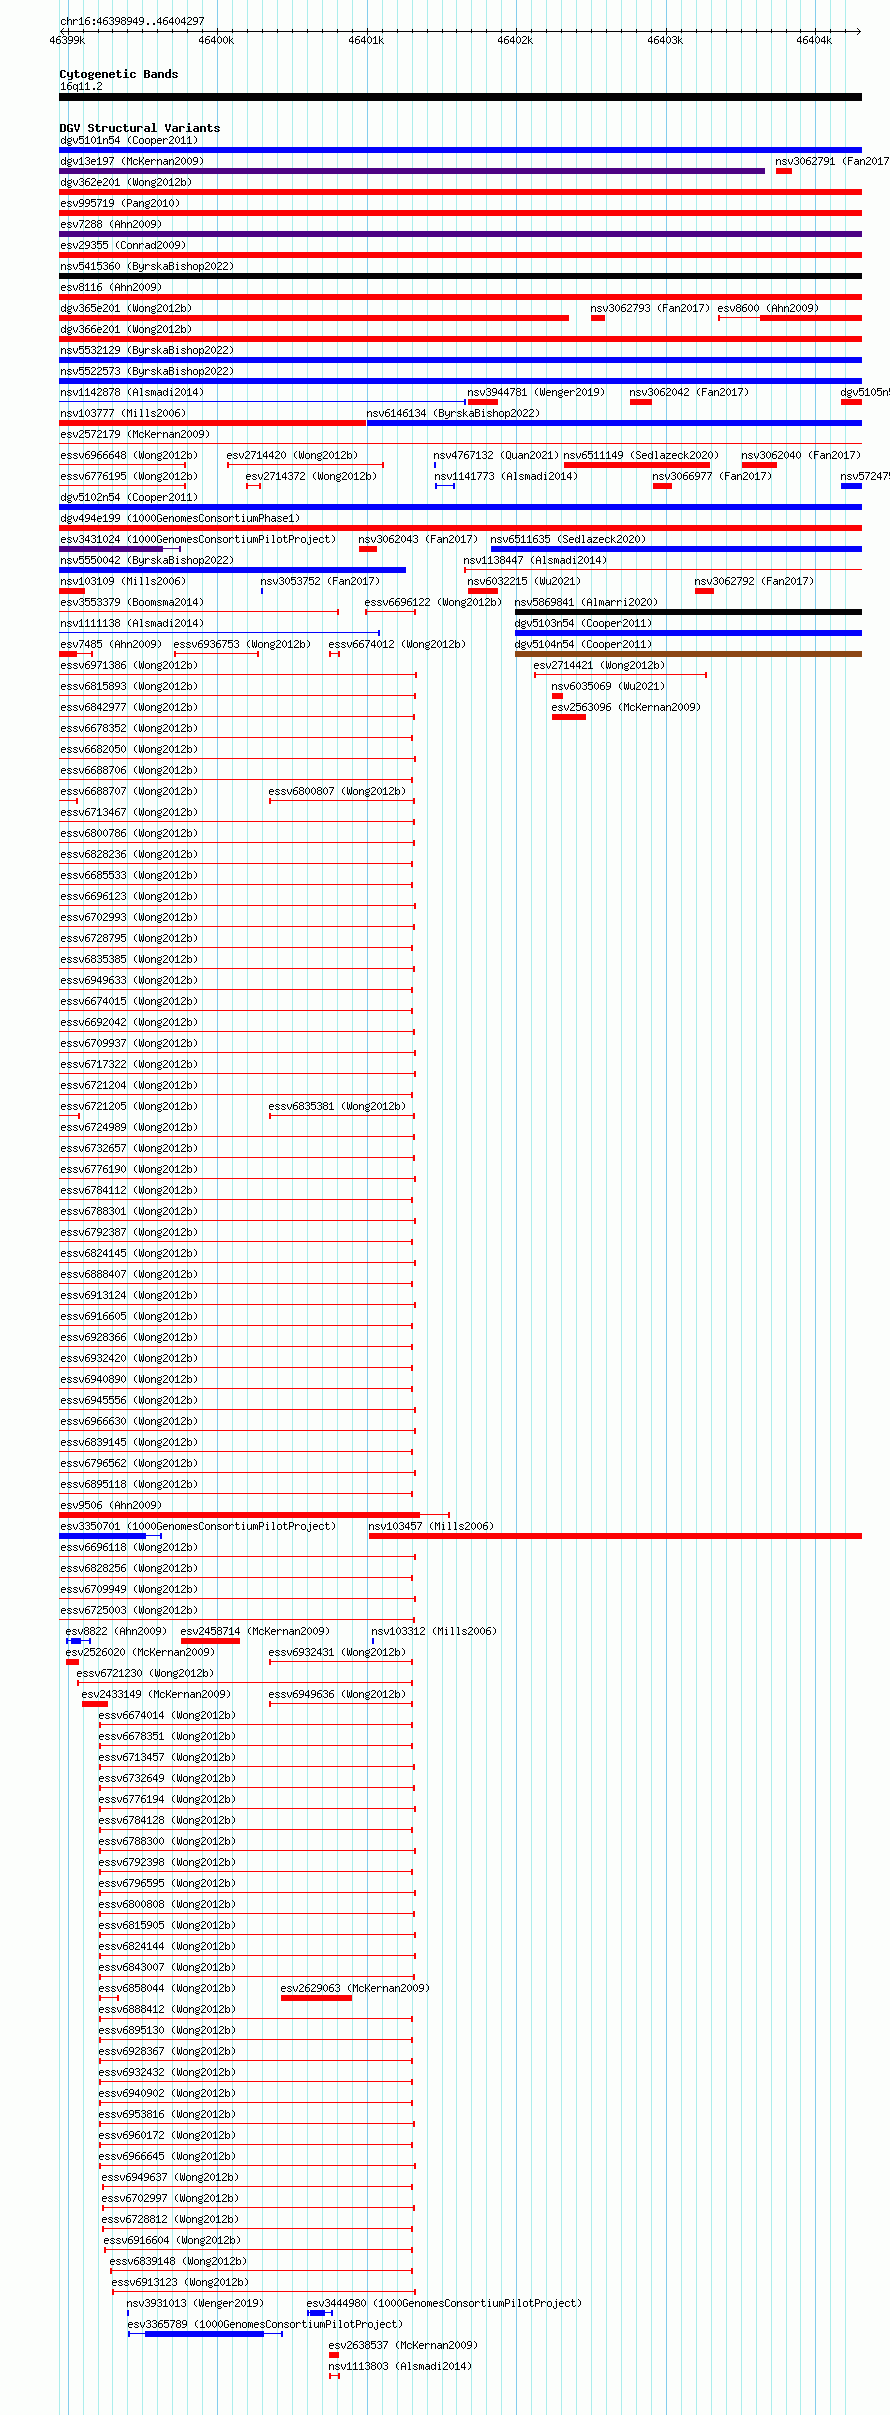Click dgv494e199 (1000GenomesConsortiumPhase1) label
This screenshot has height=2415, width=890.
click(x=180, y=518)
